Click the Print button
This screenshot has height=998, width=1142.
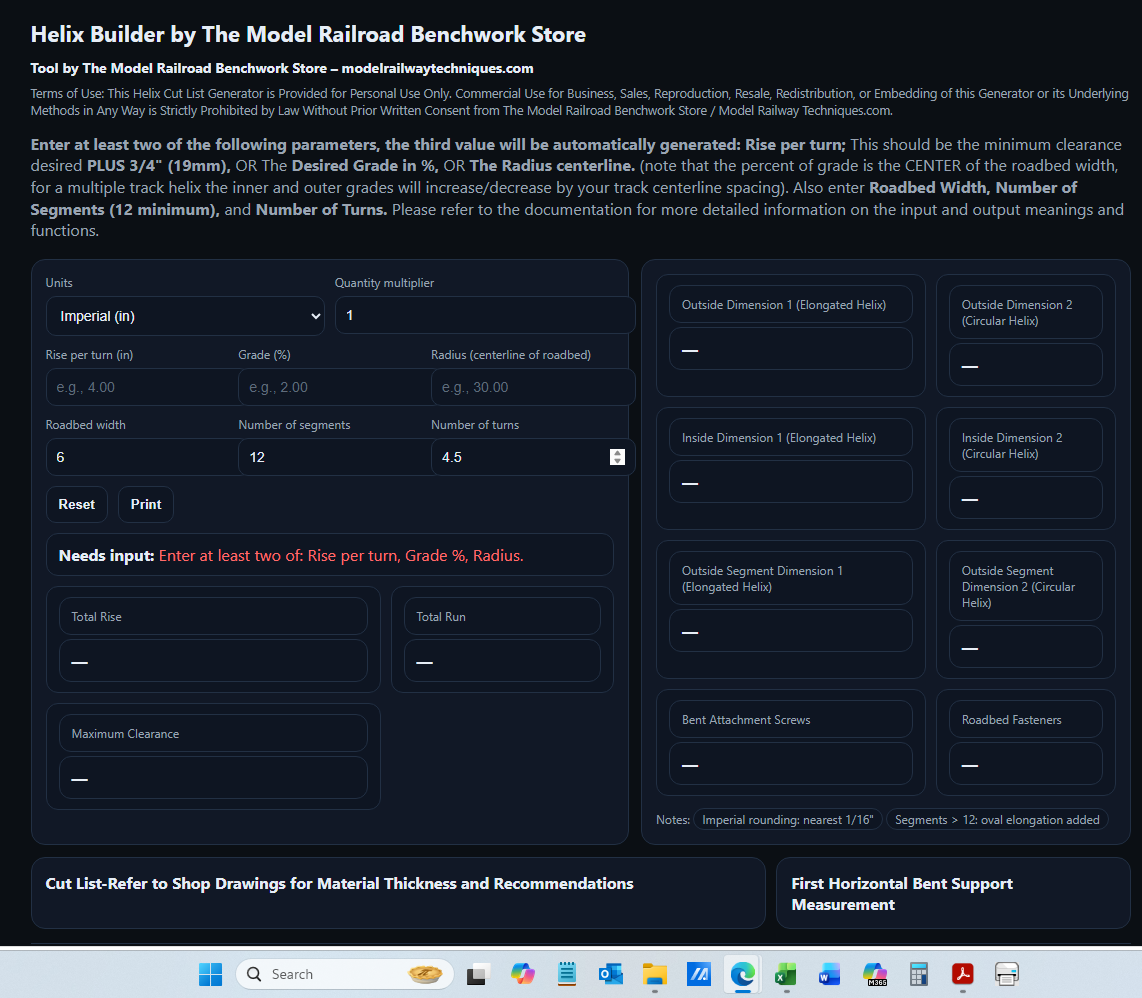pos(145,504)
